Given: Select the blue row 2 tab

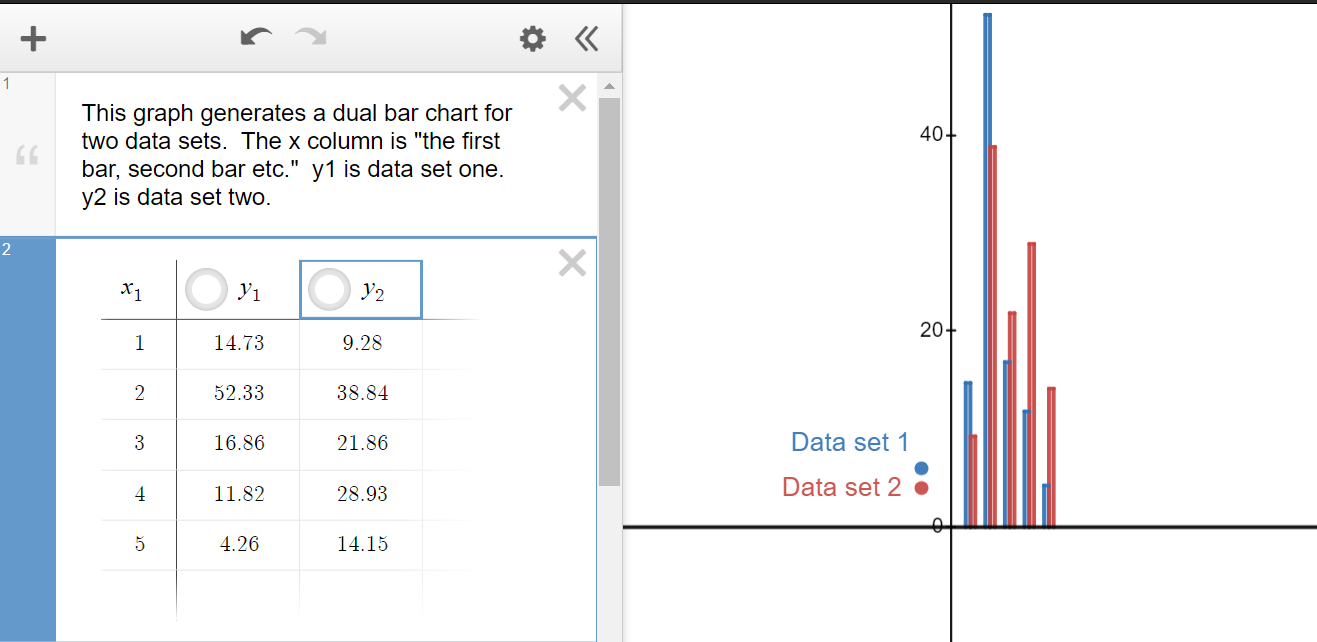Looking at the screenshot, I should 27,440.
